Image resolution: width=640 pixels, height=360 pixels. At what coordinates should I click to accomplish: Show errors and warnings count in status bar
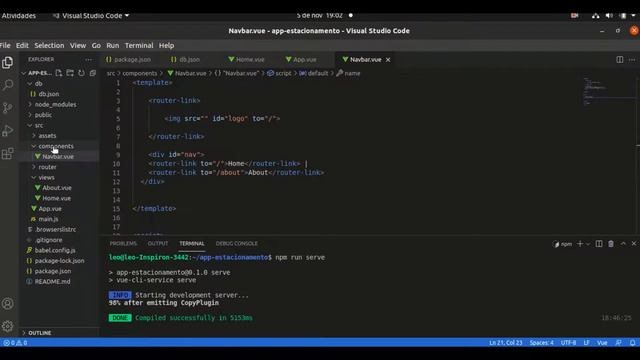click(x=15, y=342)
